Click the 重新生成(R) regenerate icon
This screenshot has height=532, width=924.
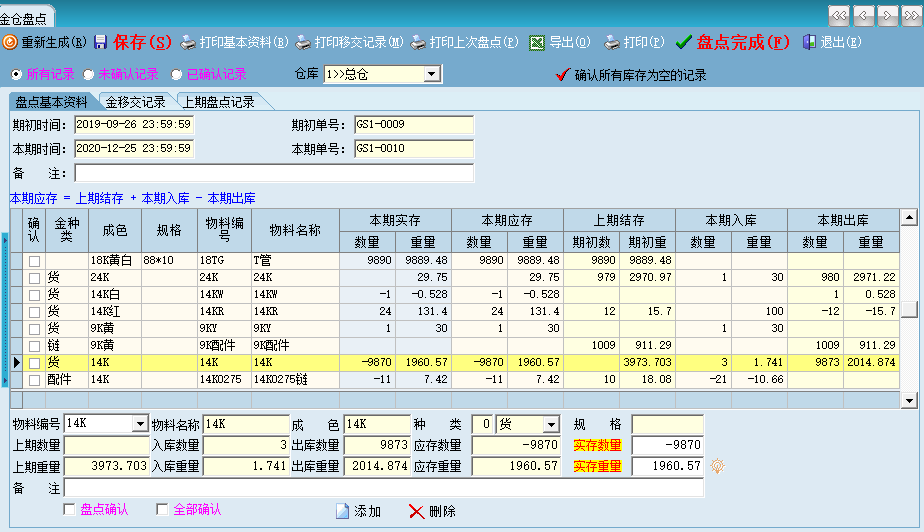pyautogui.click(x=9, y=42)
